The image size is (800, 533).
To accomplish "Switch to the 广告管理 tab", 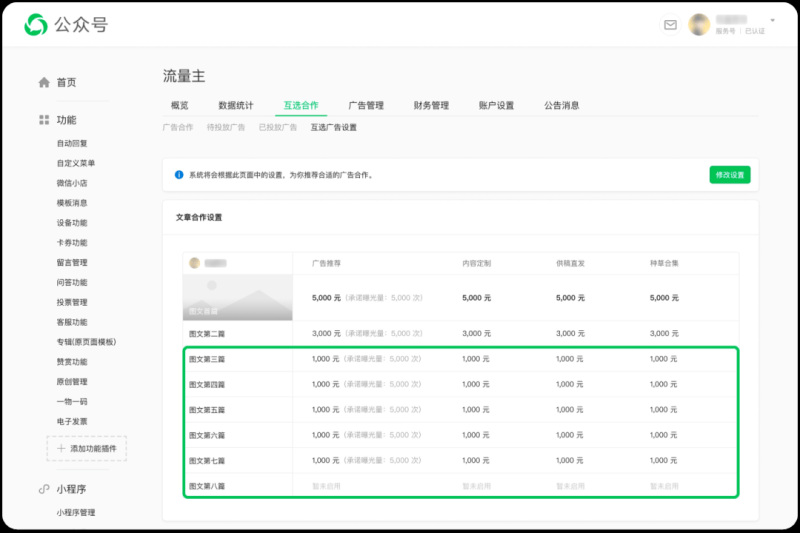I will pyautogui.click(x=366, y=106).
